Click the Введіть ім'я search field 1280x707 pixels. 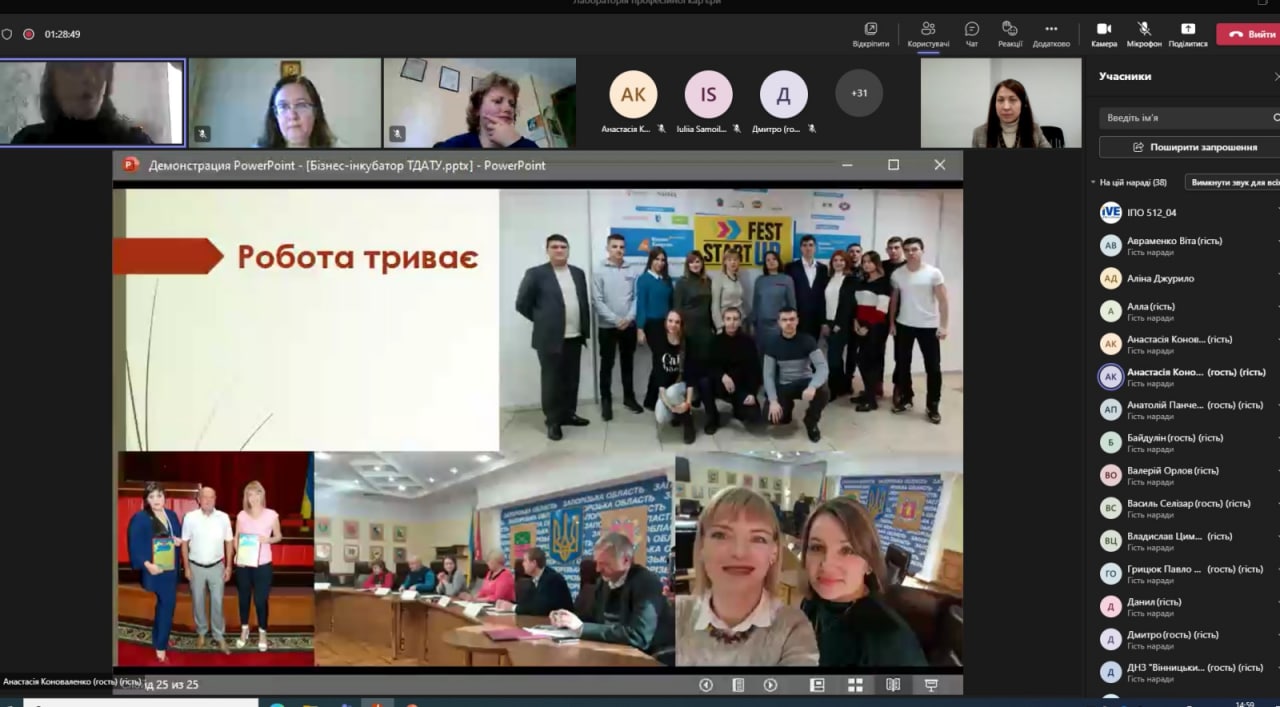point(1185,118)
